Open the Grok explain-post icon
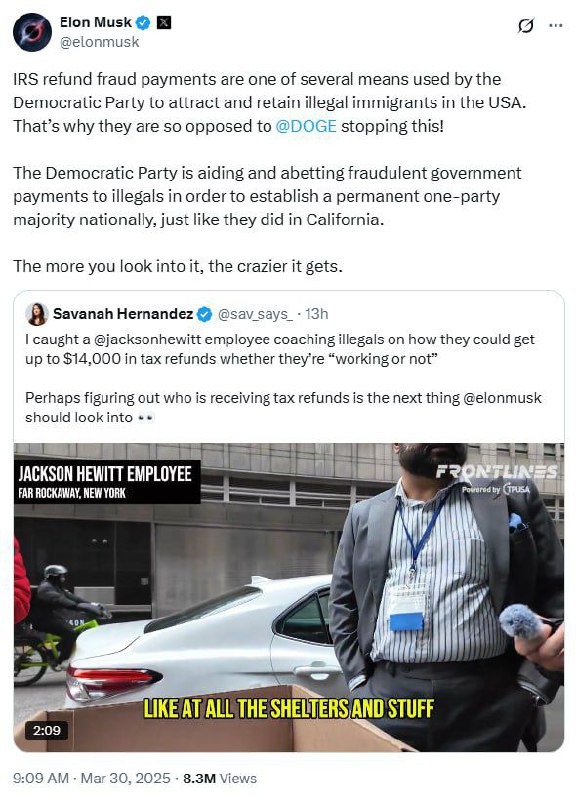This screenshot has width=576, height=800. click(525, 26)
